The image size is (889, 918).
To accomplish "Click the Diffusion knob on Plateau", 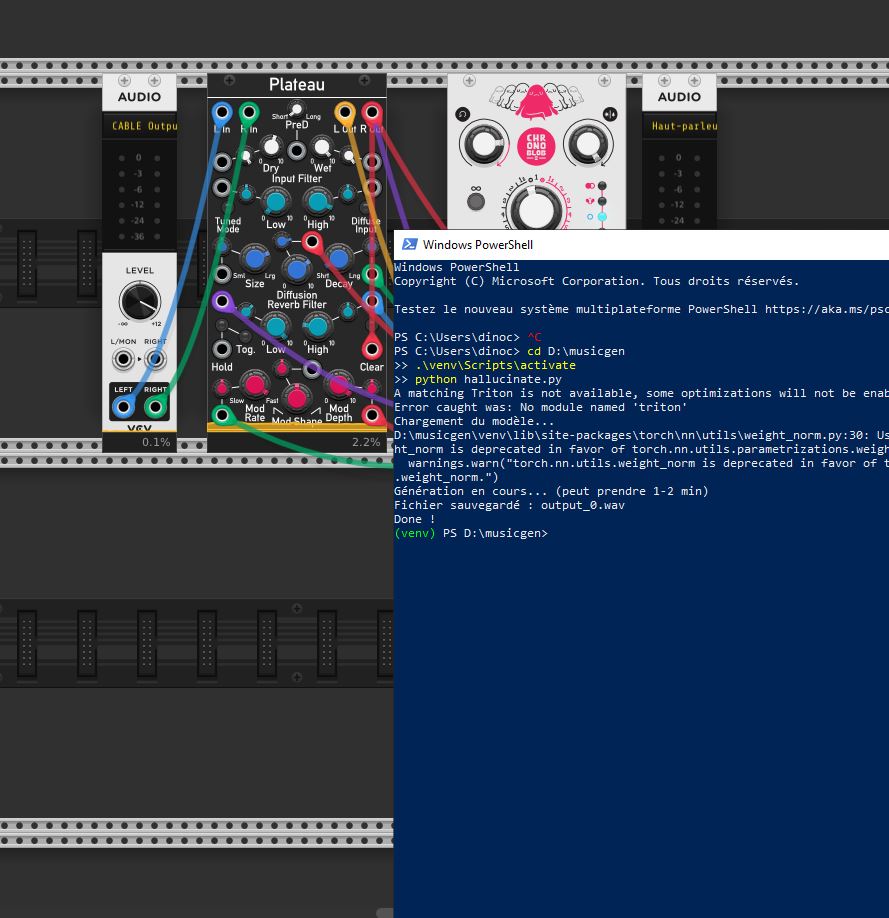I will [x=297, y=269].
